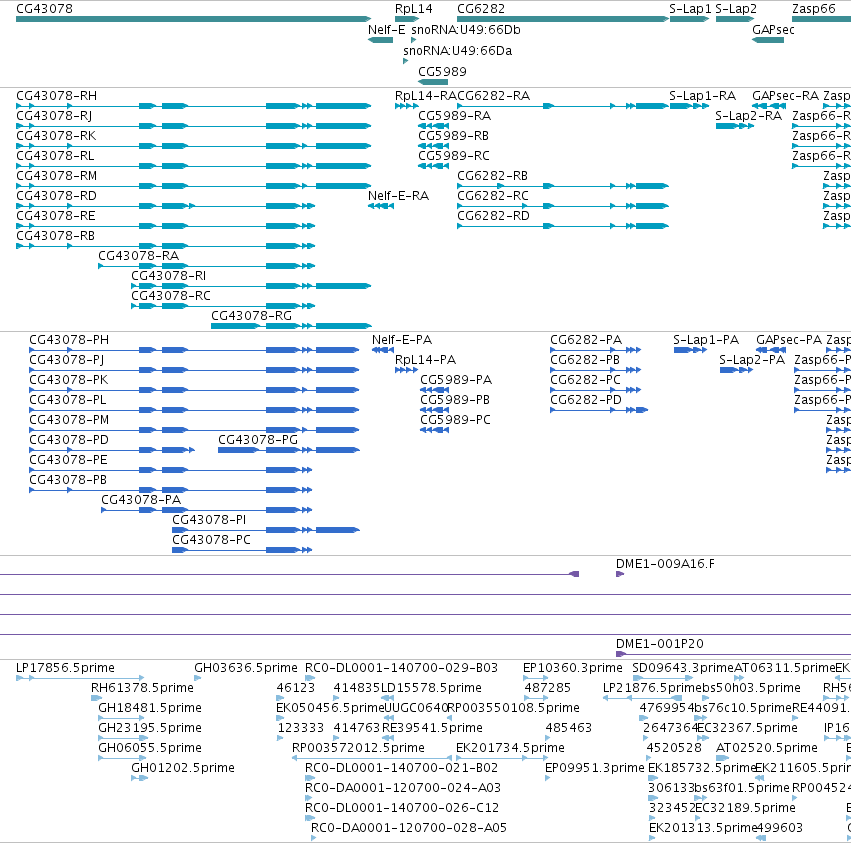Click transcript label CG43078-RJ
The image size is (851, 843).
click(54, 116)
